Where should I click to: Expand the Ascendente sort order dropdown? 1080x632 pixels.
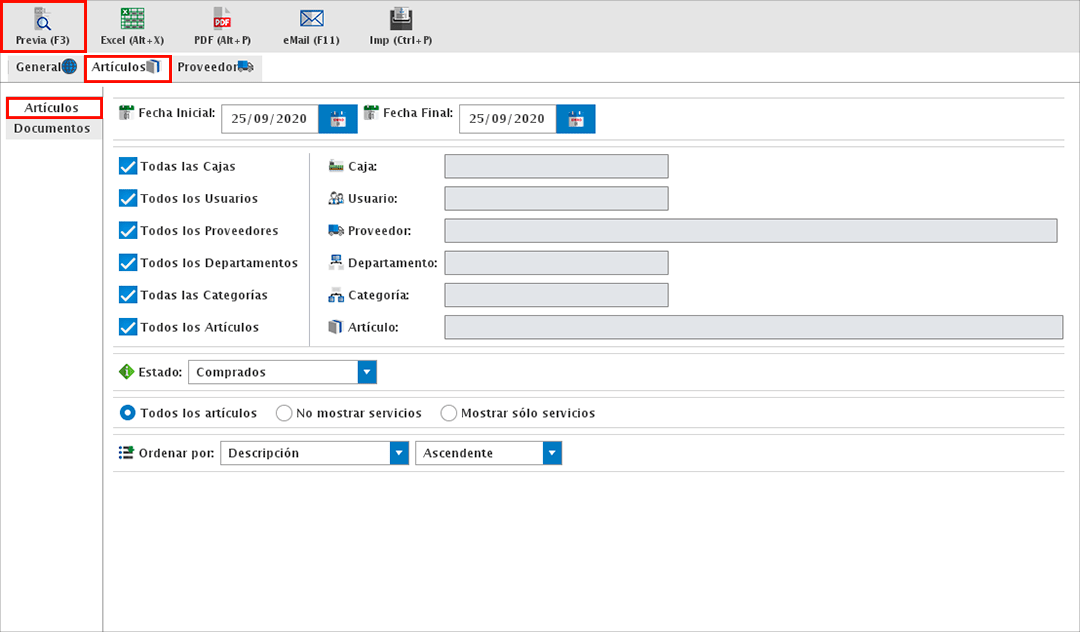(x=552, y=453)
